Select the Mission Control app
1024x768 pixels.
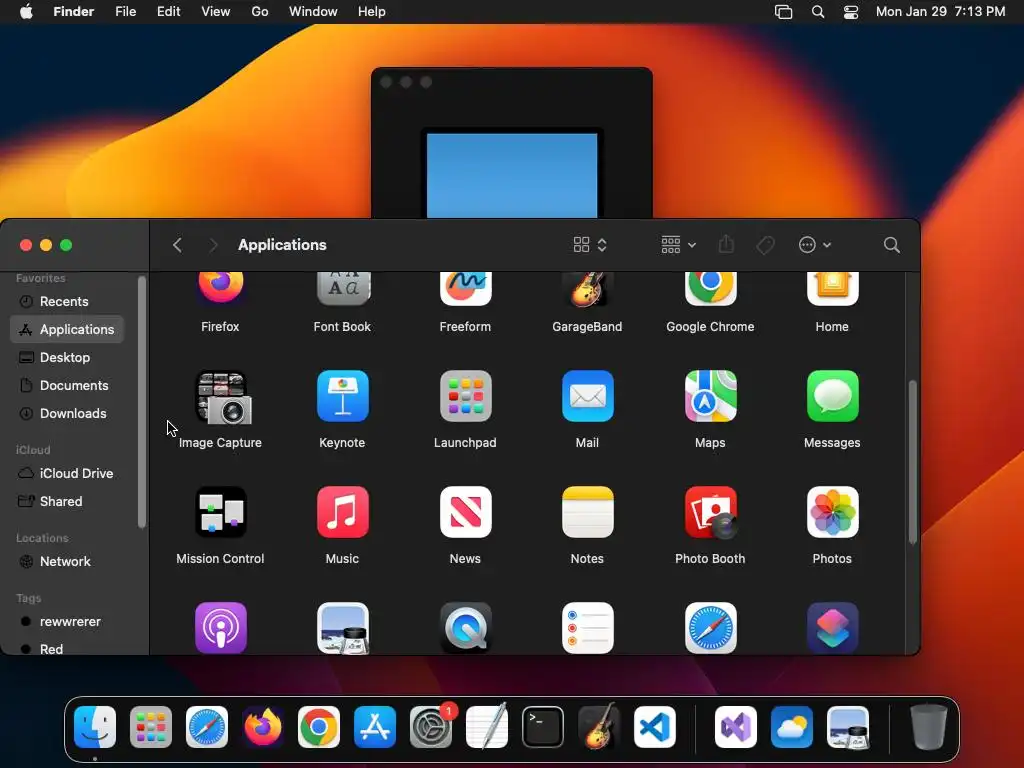[x=221, y=512]
